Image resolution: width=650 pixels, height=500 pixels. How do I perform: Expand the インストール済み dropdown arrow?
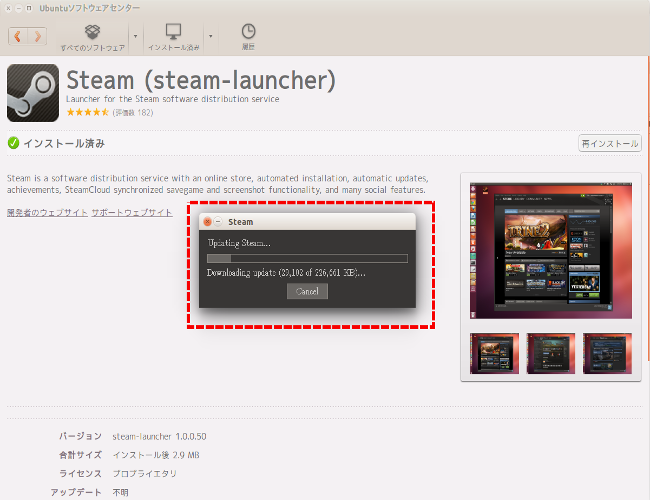pyautogui.click(x=211, y=36)
